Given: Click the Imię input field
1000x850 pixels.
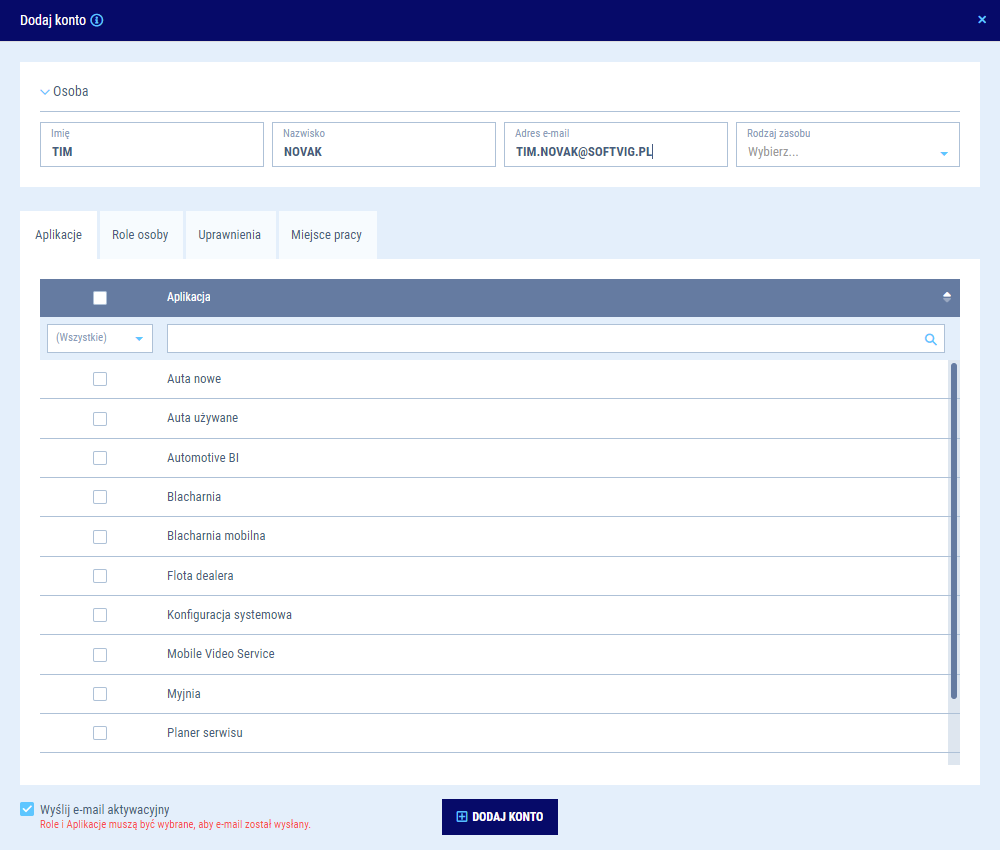Looking at the screenshot, I should [x=152, y=151].
